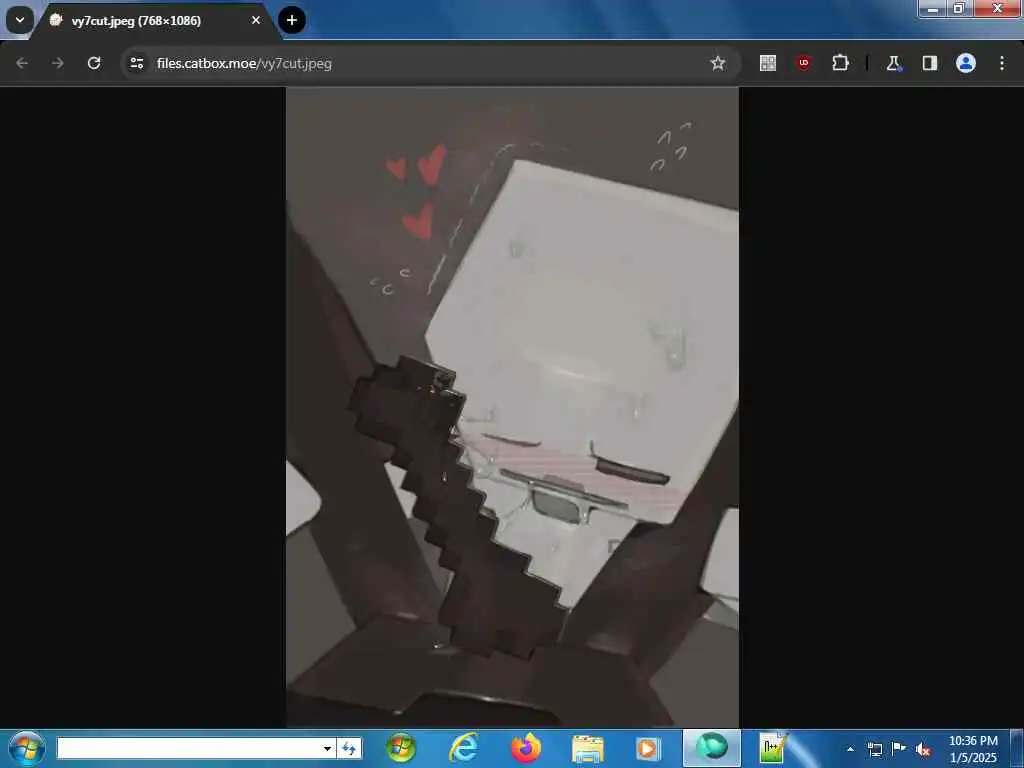
Task: Click the taskbar address refresh button
Action: (x=349, y=748)
